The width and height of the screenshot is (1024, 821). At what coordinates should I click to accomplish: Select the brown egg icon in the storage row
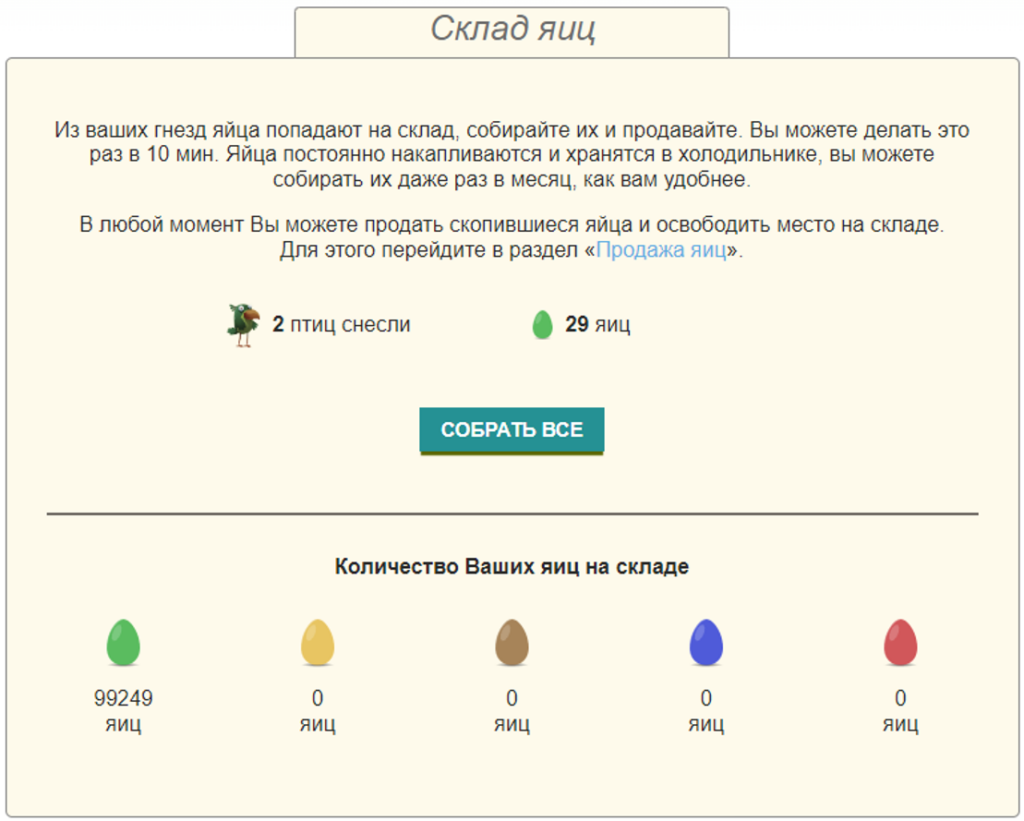[512, 642]
